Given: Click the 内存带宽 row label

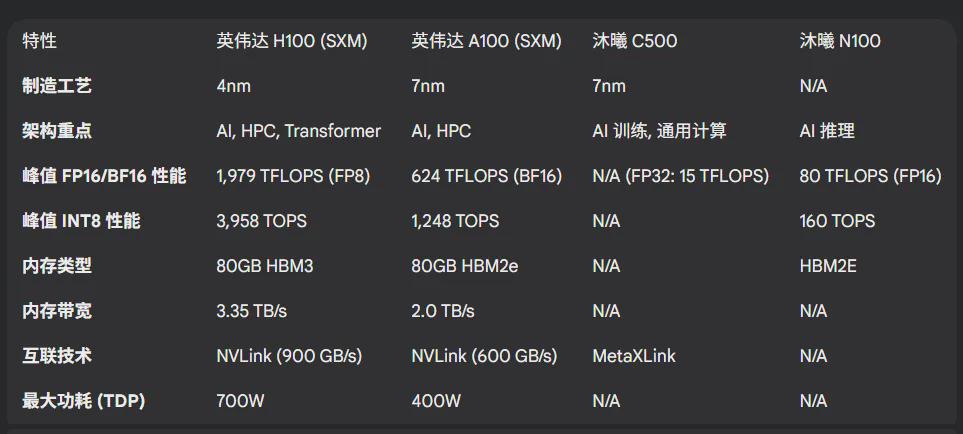Looking at the screenshot, I should pos(57,311).
